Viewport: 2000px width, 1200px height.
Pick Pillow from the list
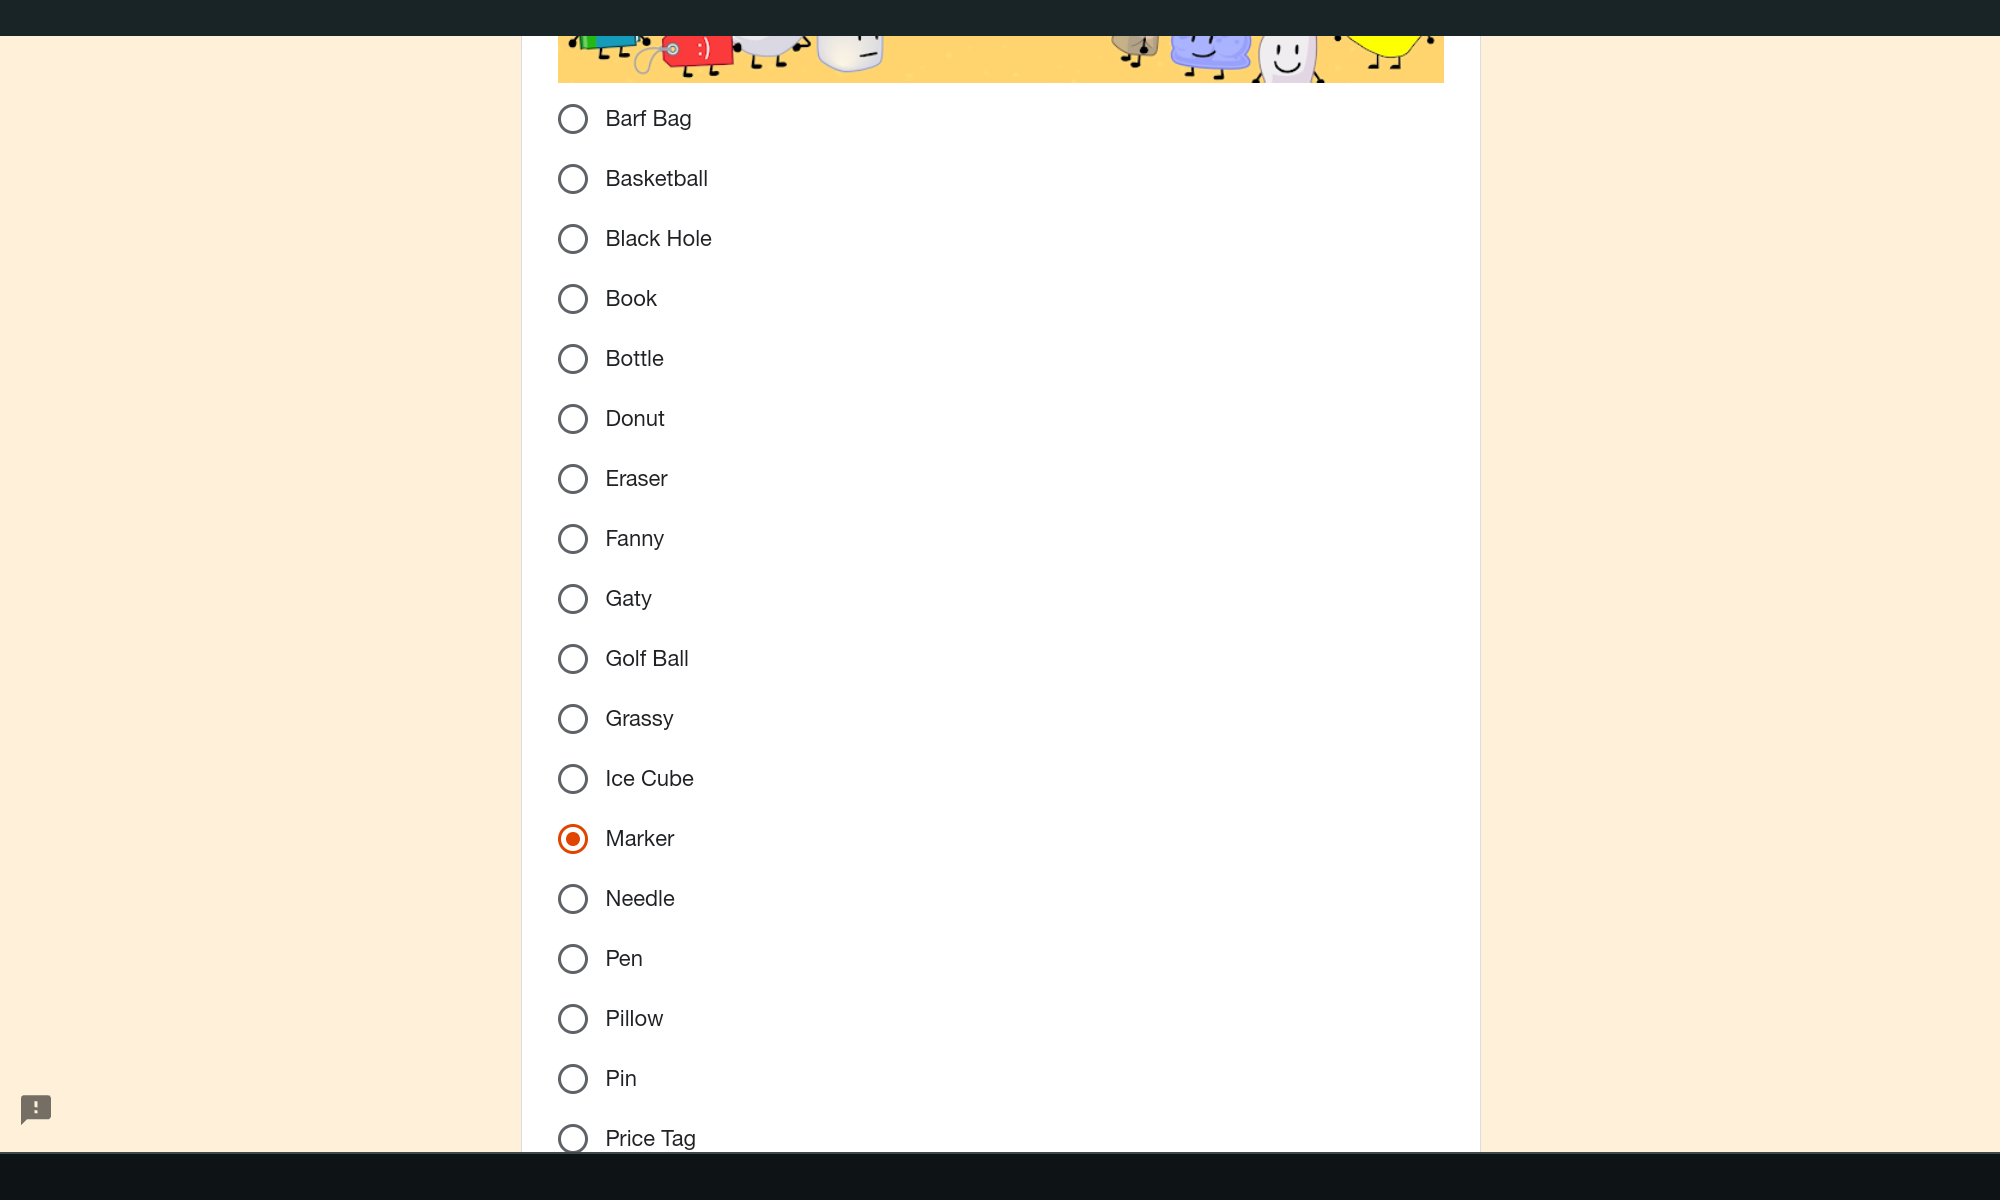click(573, 1019)
